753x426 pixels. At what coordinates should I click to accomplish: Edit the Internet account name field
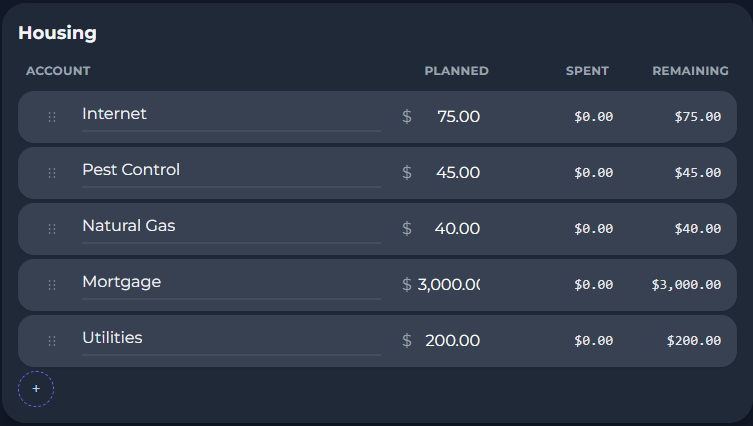[230, 115]
